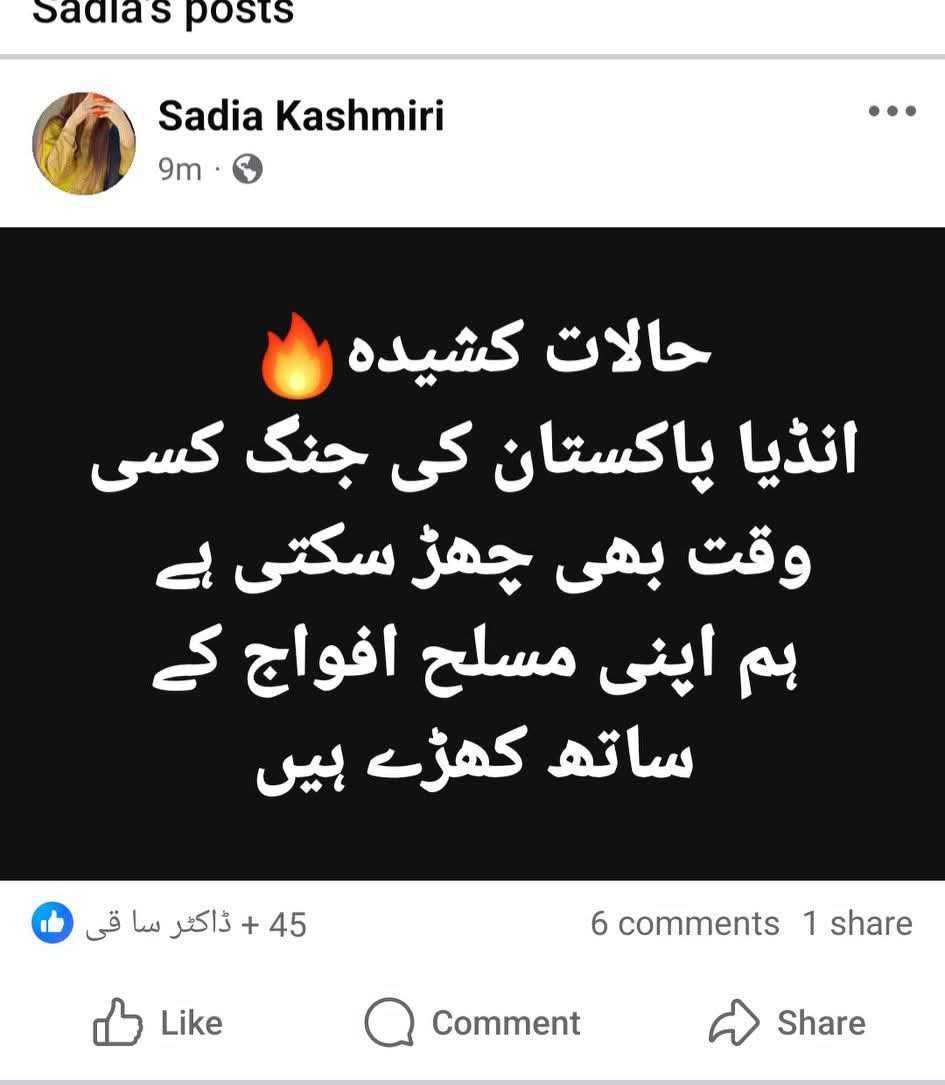View the 1 share details
The image size is (945, 1085).
(x=857, y=924)
